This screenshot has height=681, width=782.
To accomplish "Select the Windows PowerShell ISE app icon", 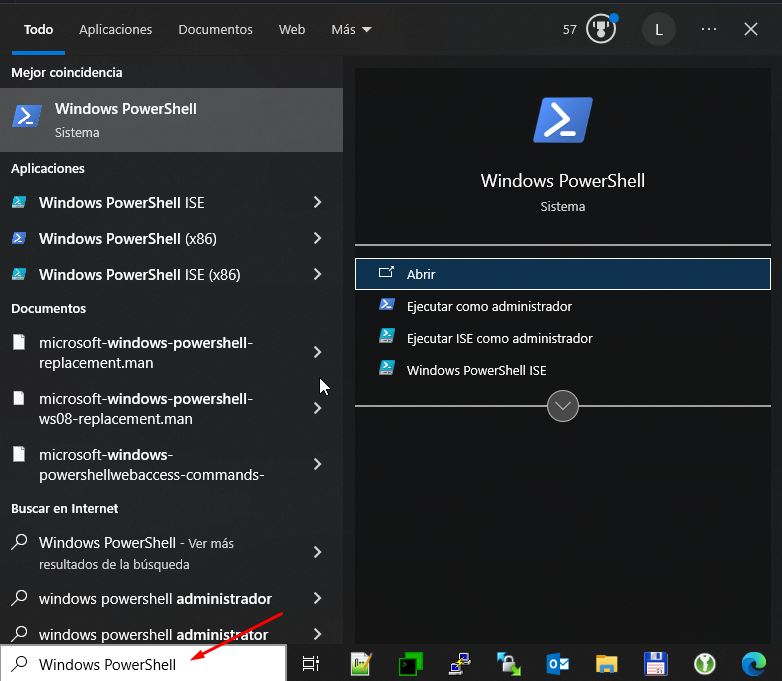I will [19, 203].
